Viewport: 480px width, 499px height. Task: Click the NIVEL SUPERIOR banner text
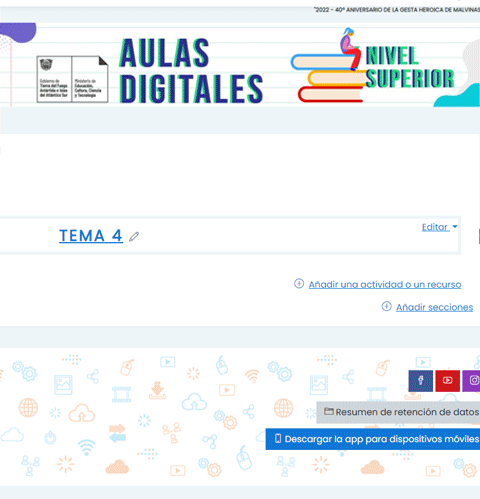point(410,67)
